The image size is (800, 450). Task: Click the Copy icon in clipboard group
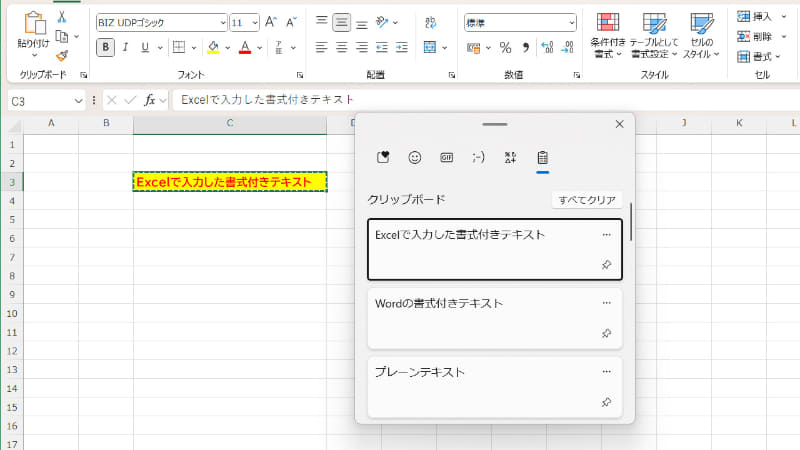point(62,37)
